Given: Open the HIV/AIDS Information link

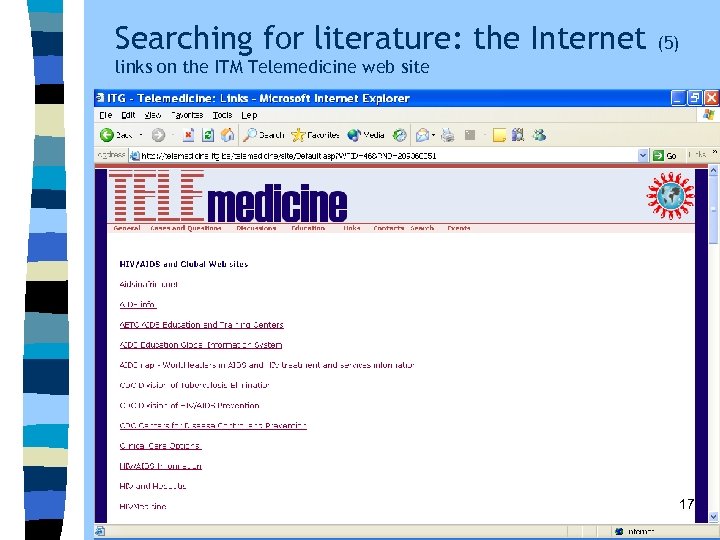Looking at the screenshot, I should coord(160,466).
